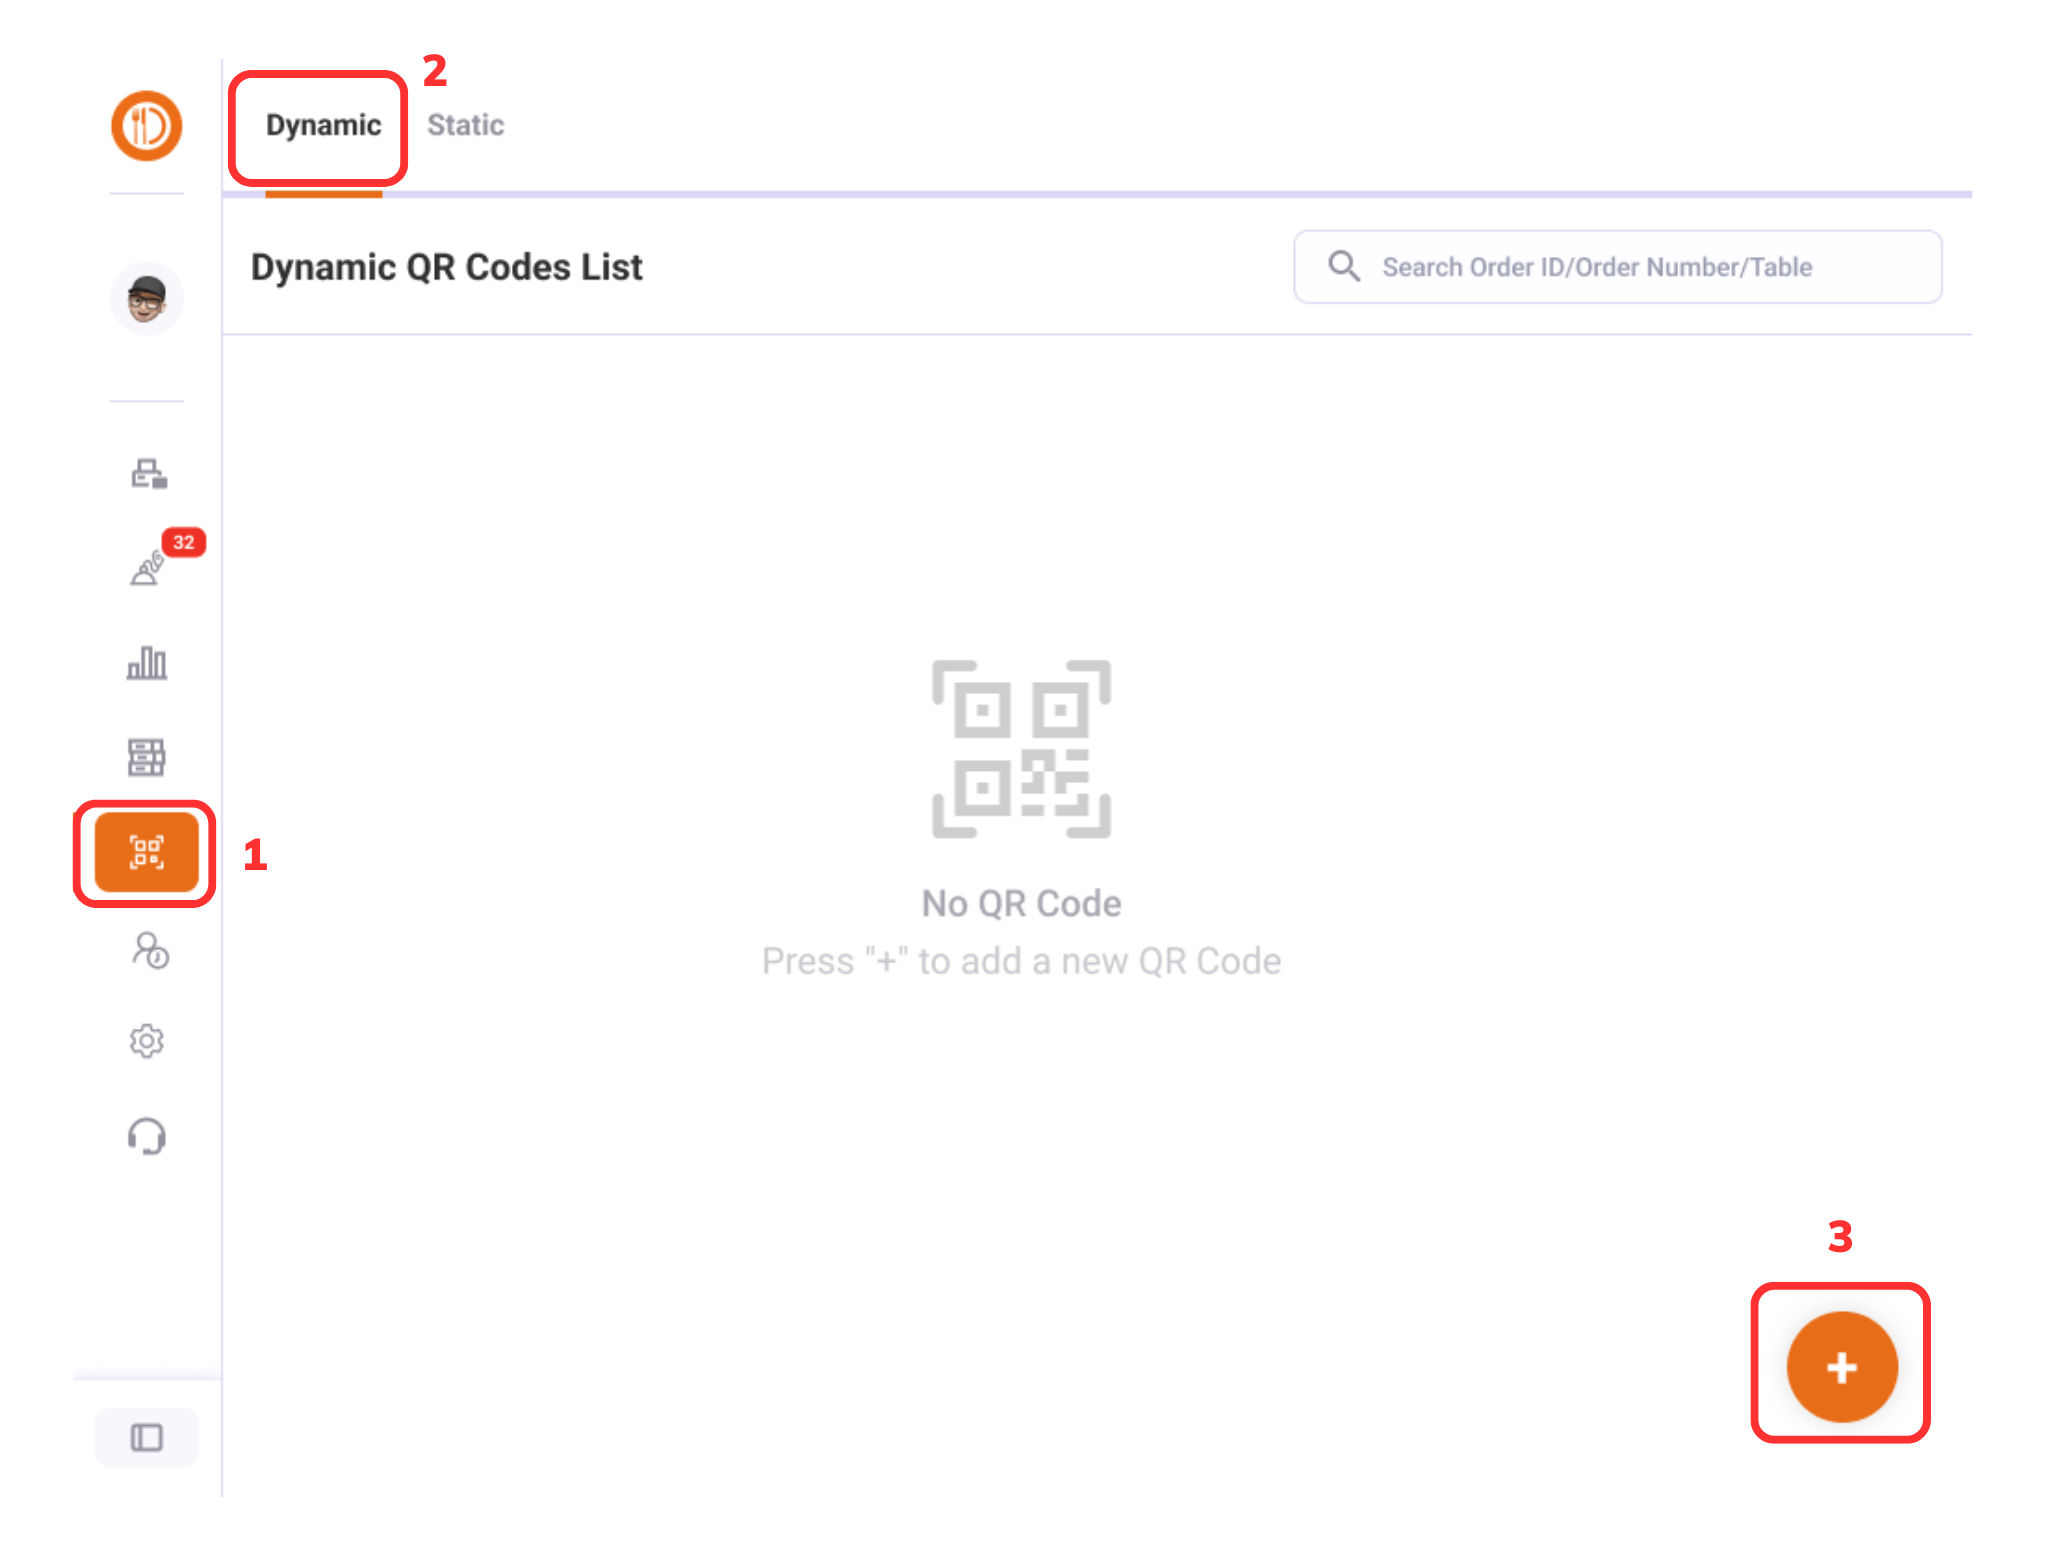The height and width of the screenshot is (1550, 2048).
Task: Open the settings gear icon
Action: click(146, 1041)
